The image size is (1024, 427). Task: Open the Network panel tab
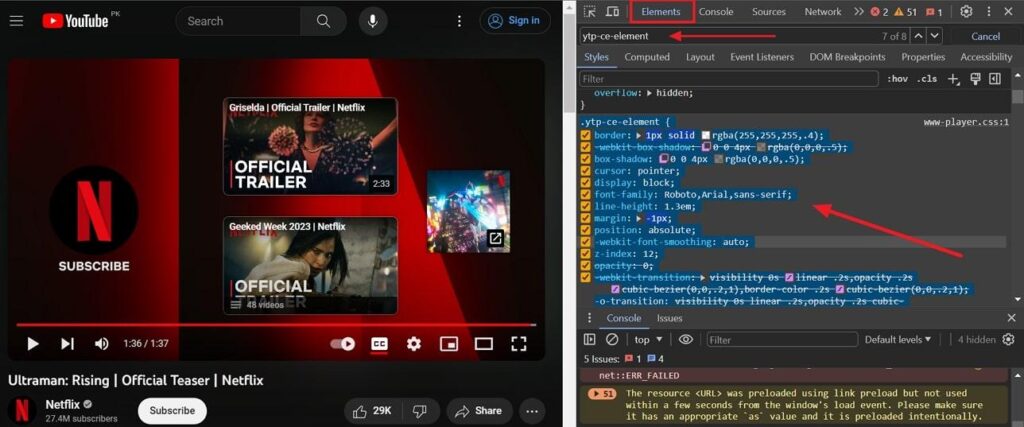[x=823, y=12]
